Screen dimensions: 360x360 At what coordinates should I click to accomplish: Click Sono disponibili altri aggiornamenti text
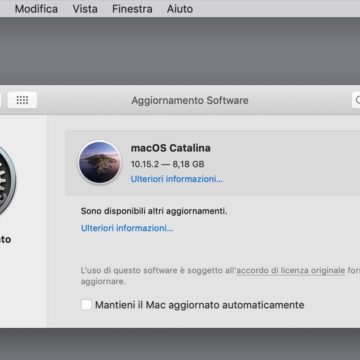click(154, 211)
